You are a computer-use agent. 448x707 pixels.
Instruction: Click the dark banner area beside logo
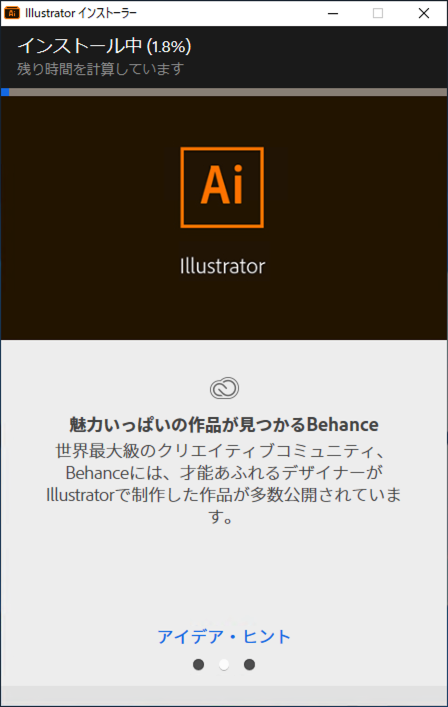pyautogui.click(x=90, y=216)
